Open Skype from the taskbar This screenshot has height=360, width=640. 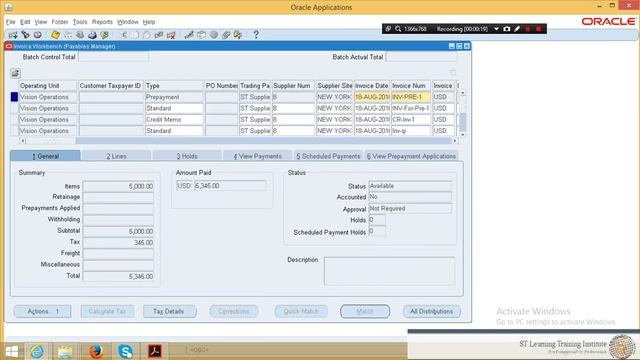(125, 351)
